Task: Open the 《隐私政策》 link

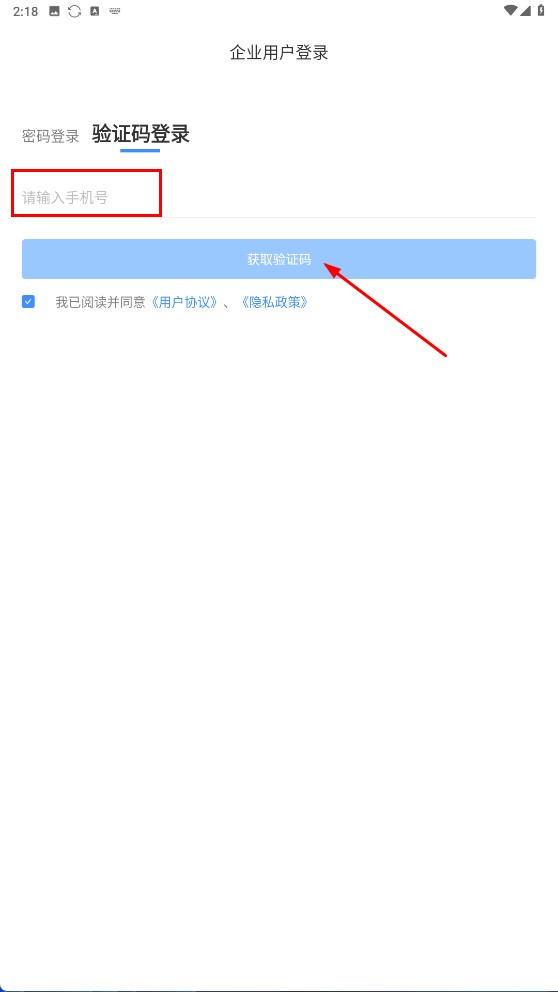Action: pyautogui.click(x=274, y=302)
